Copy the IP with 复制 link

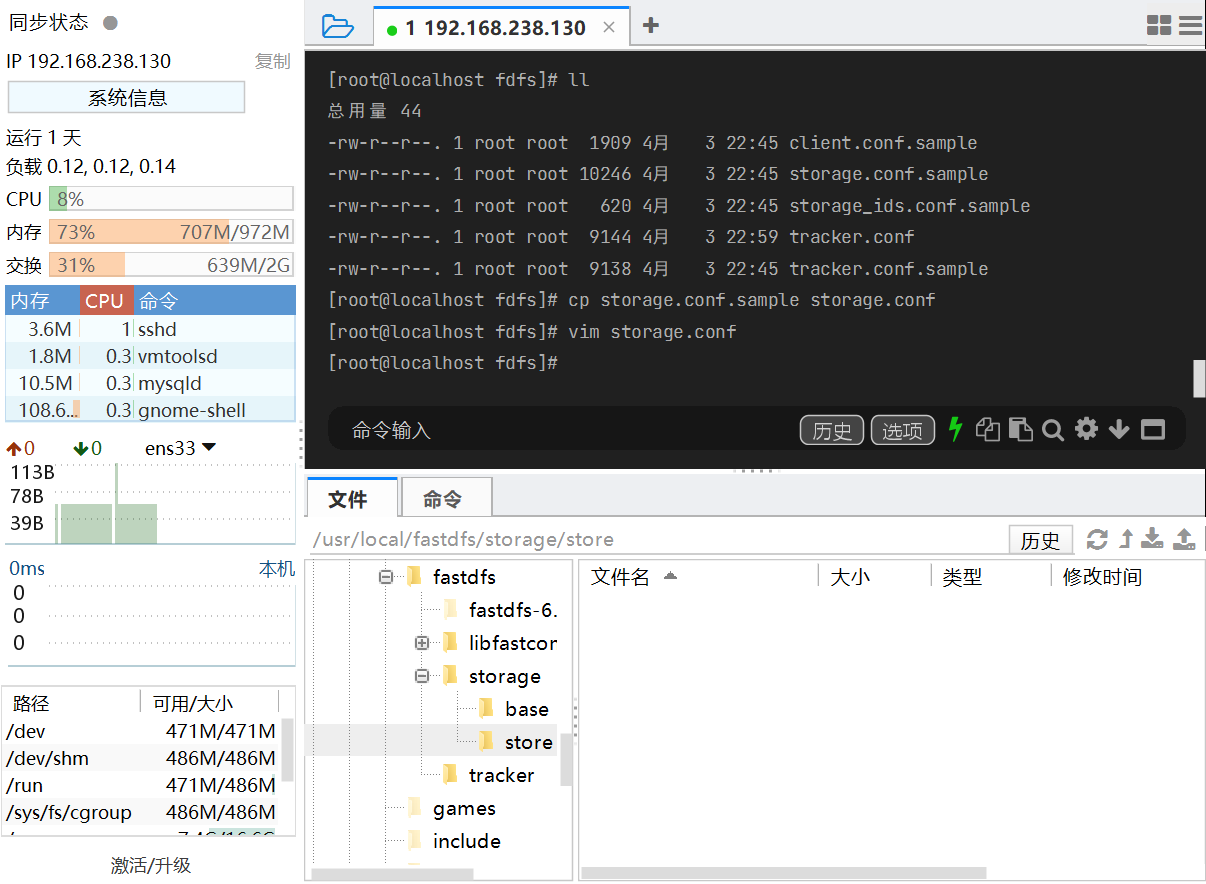point(272,61)
